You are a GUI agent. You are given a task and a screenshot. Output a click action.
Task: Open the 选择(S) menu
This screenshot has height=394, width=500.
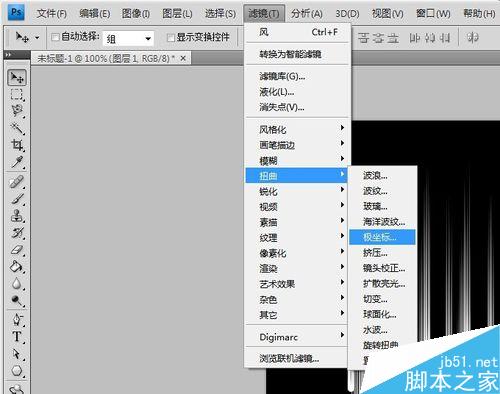click(220, 13)
